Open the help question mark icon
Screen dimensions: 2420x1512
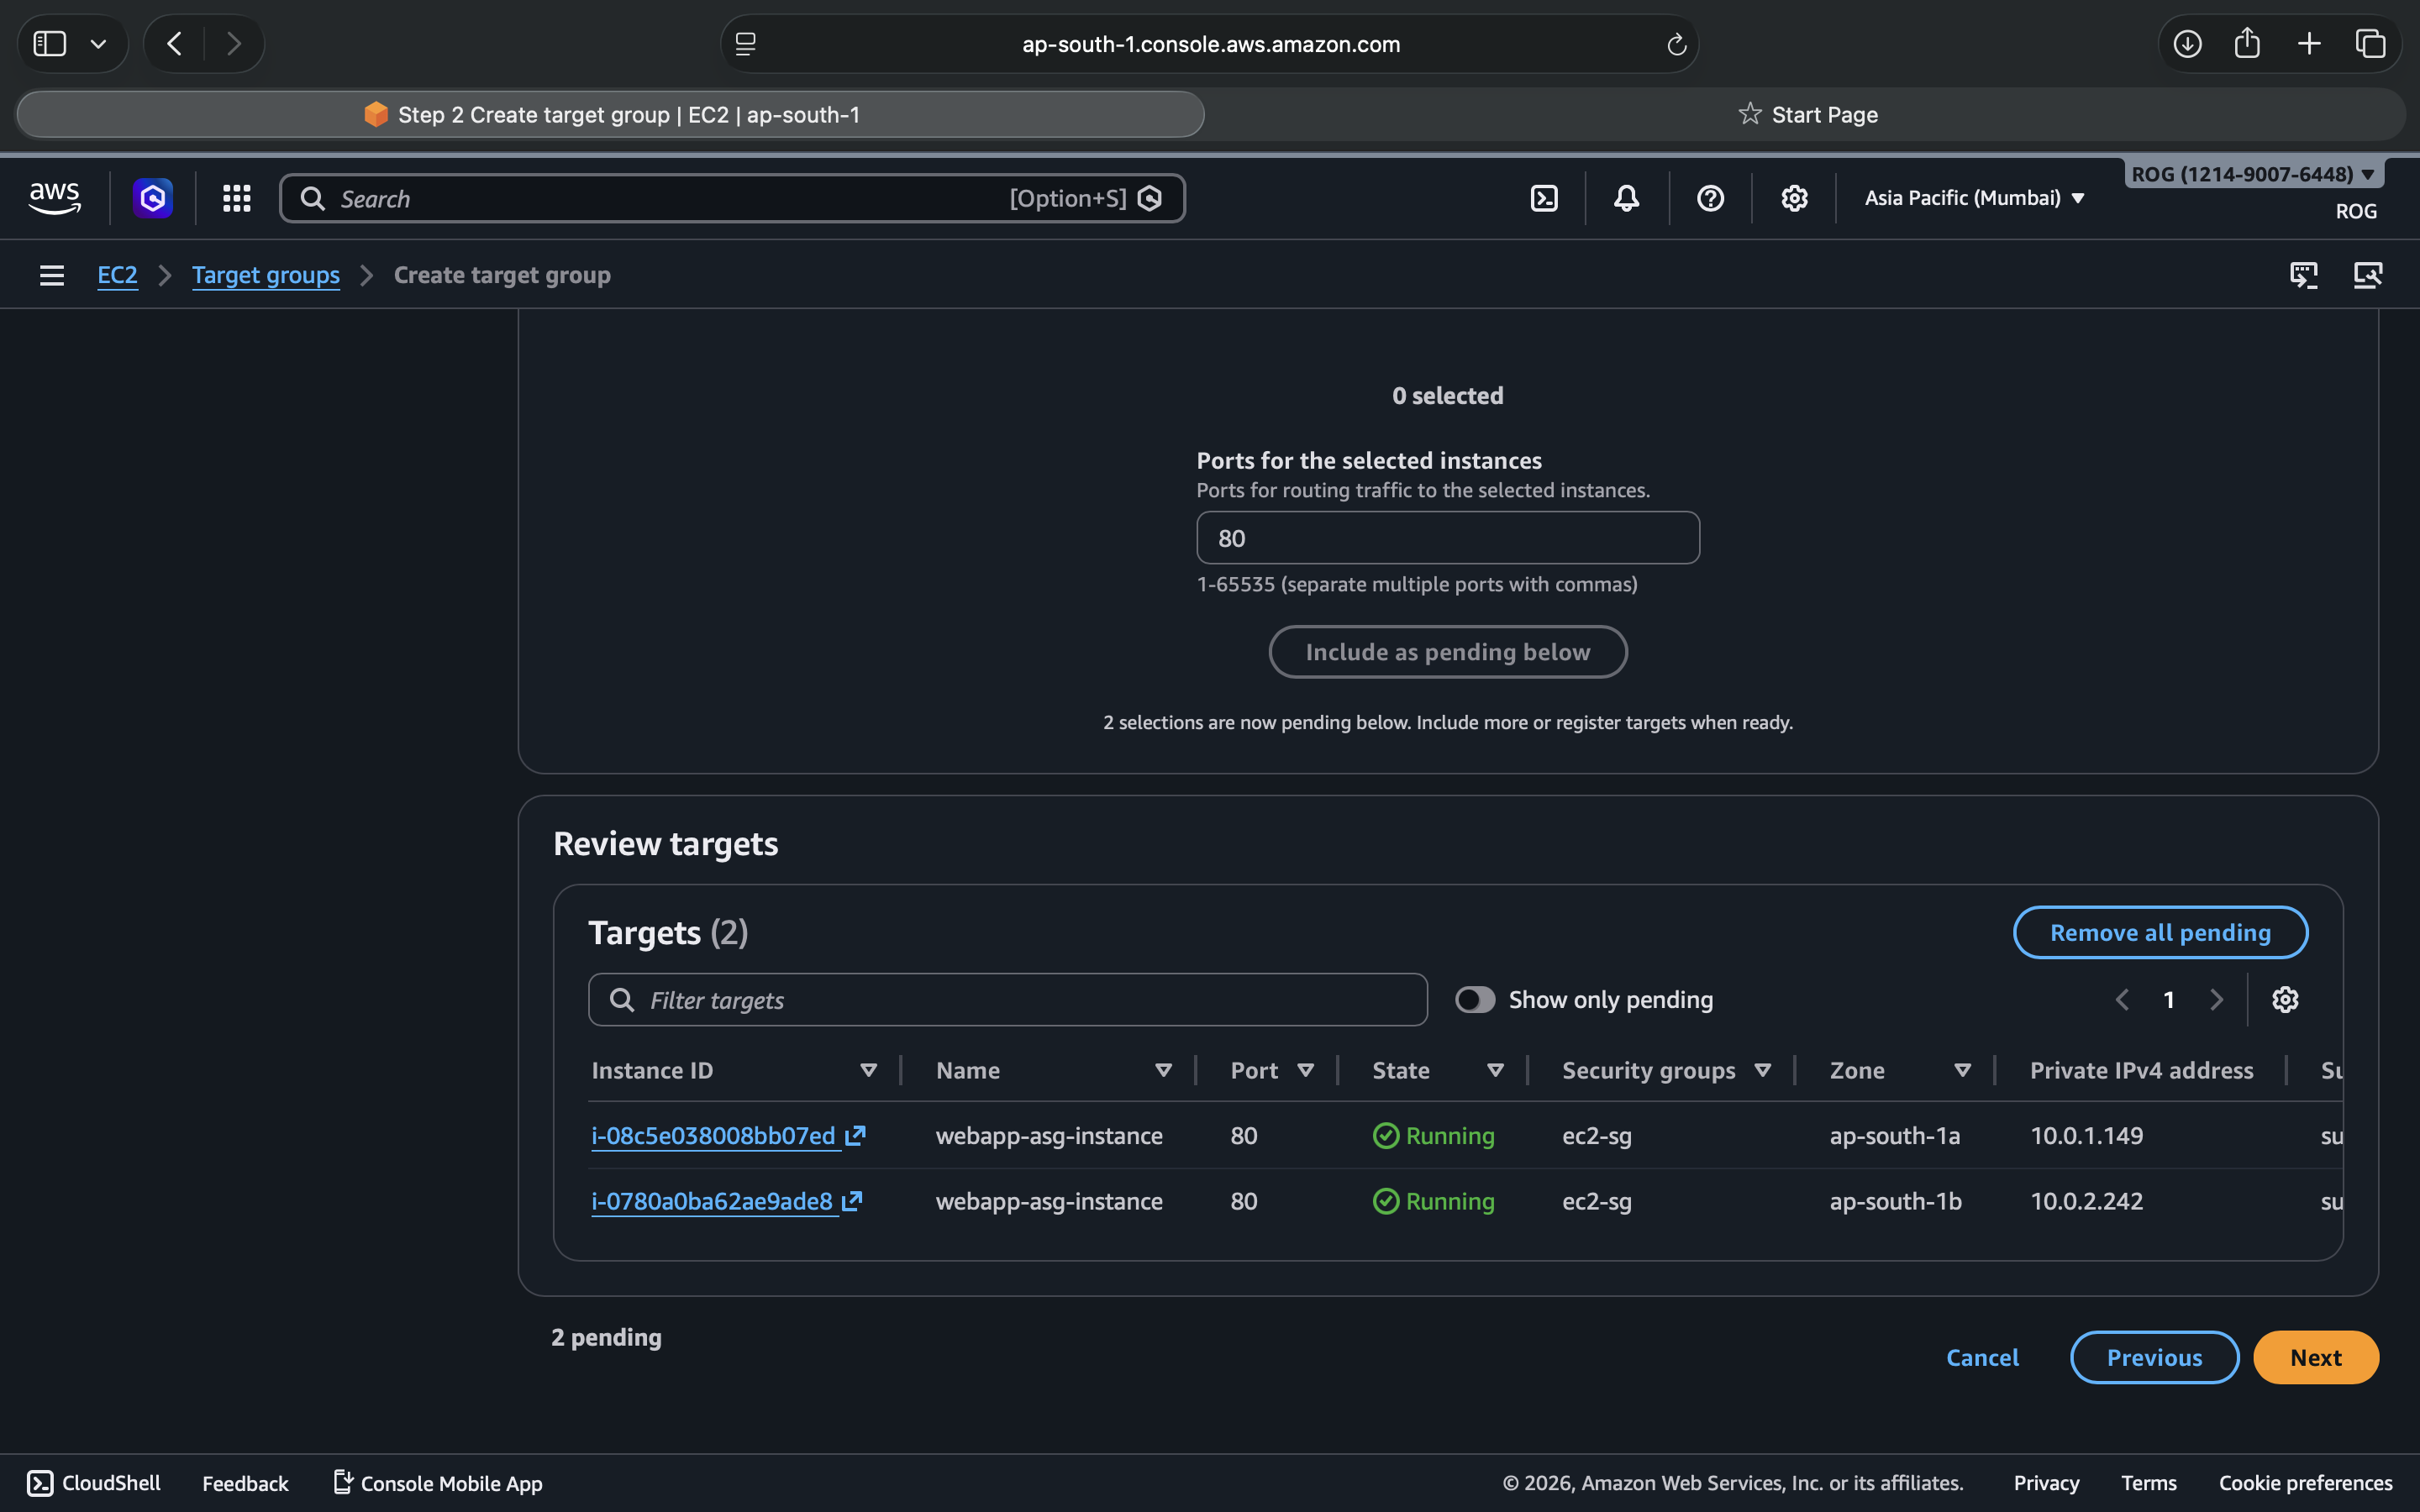[x=1710, y=198]
